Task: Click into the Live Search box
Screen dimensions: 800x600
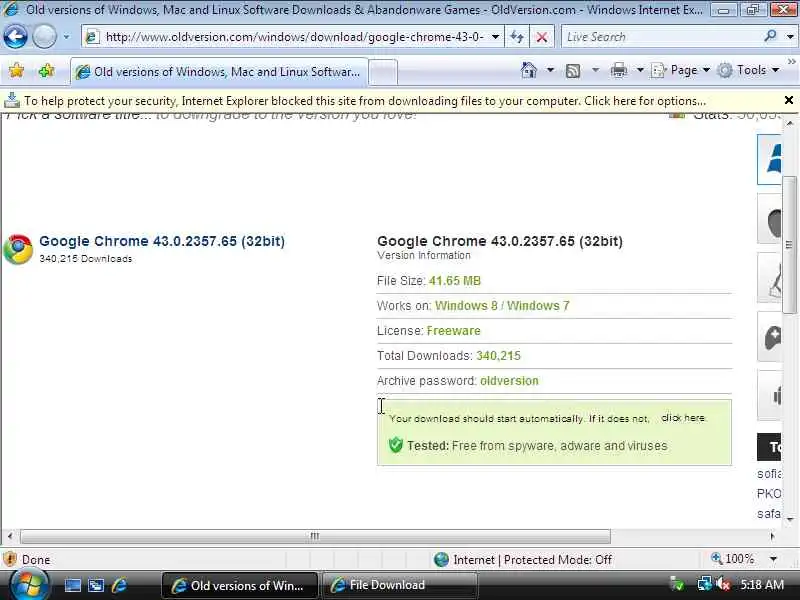Action: click(661, 37)
